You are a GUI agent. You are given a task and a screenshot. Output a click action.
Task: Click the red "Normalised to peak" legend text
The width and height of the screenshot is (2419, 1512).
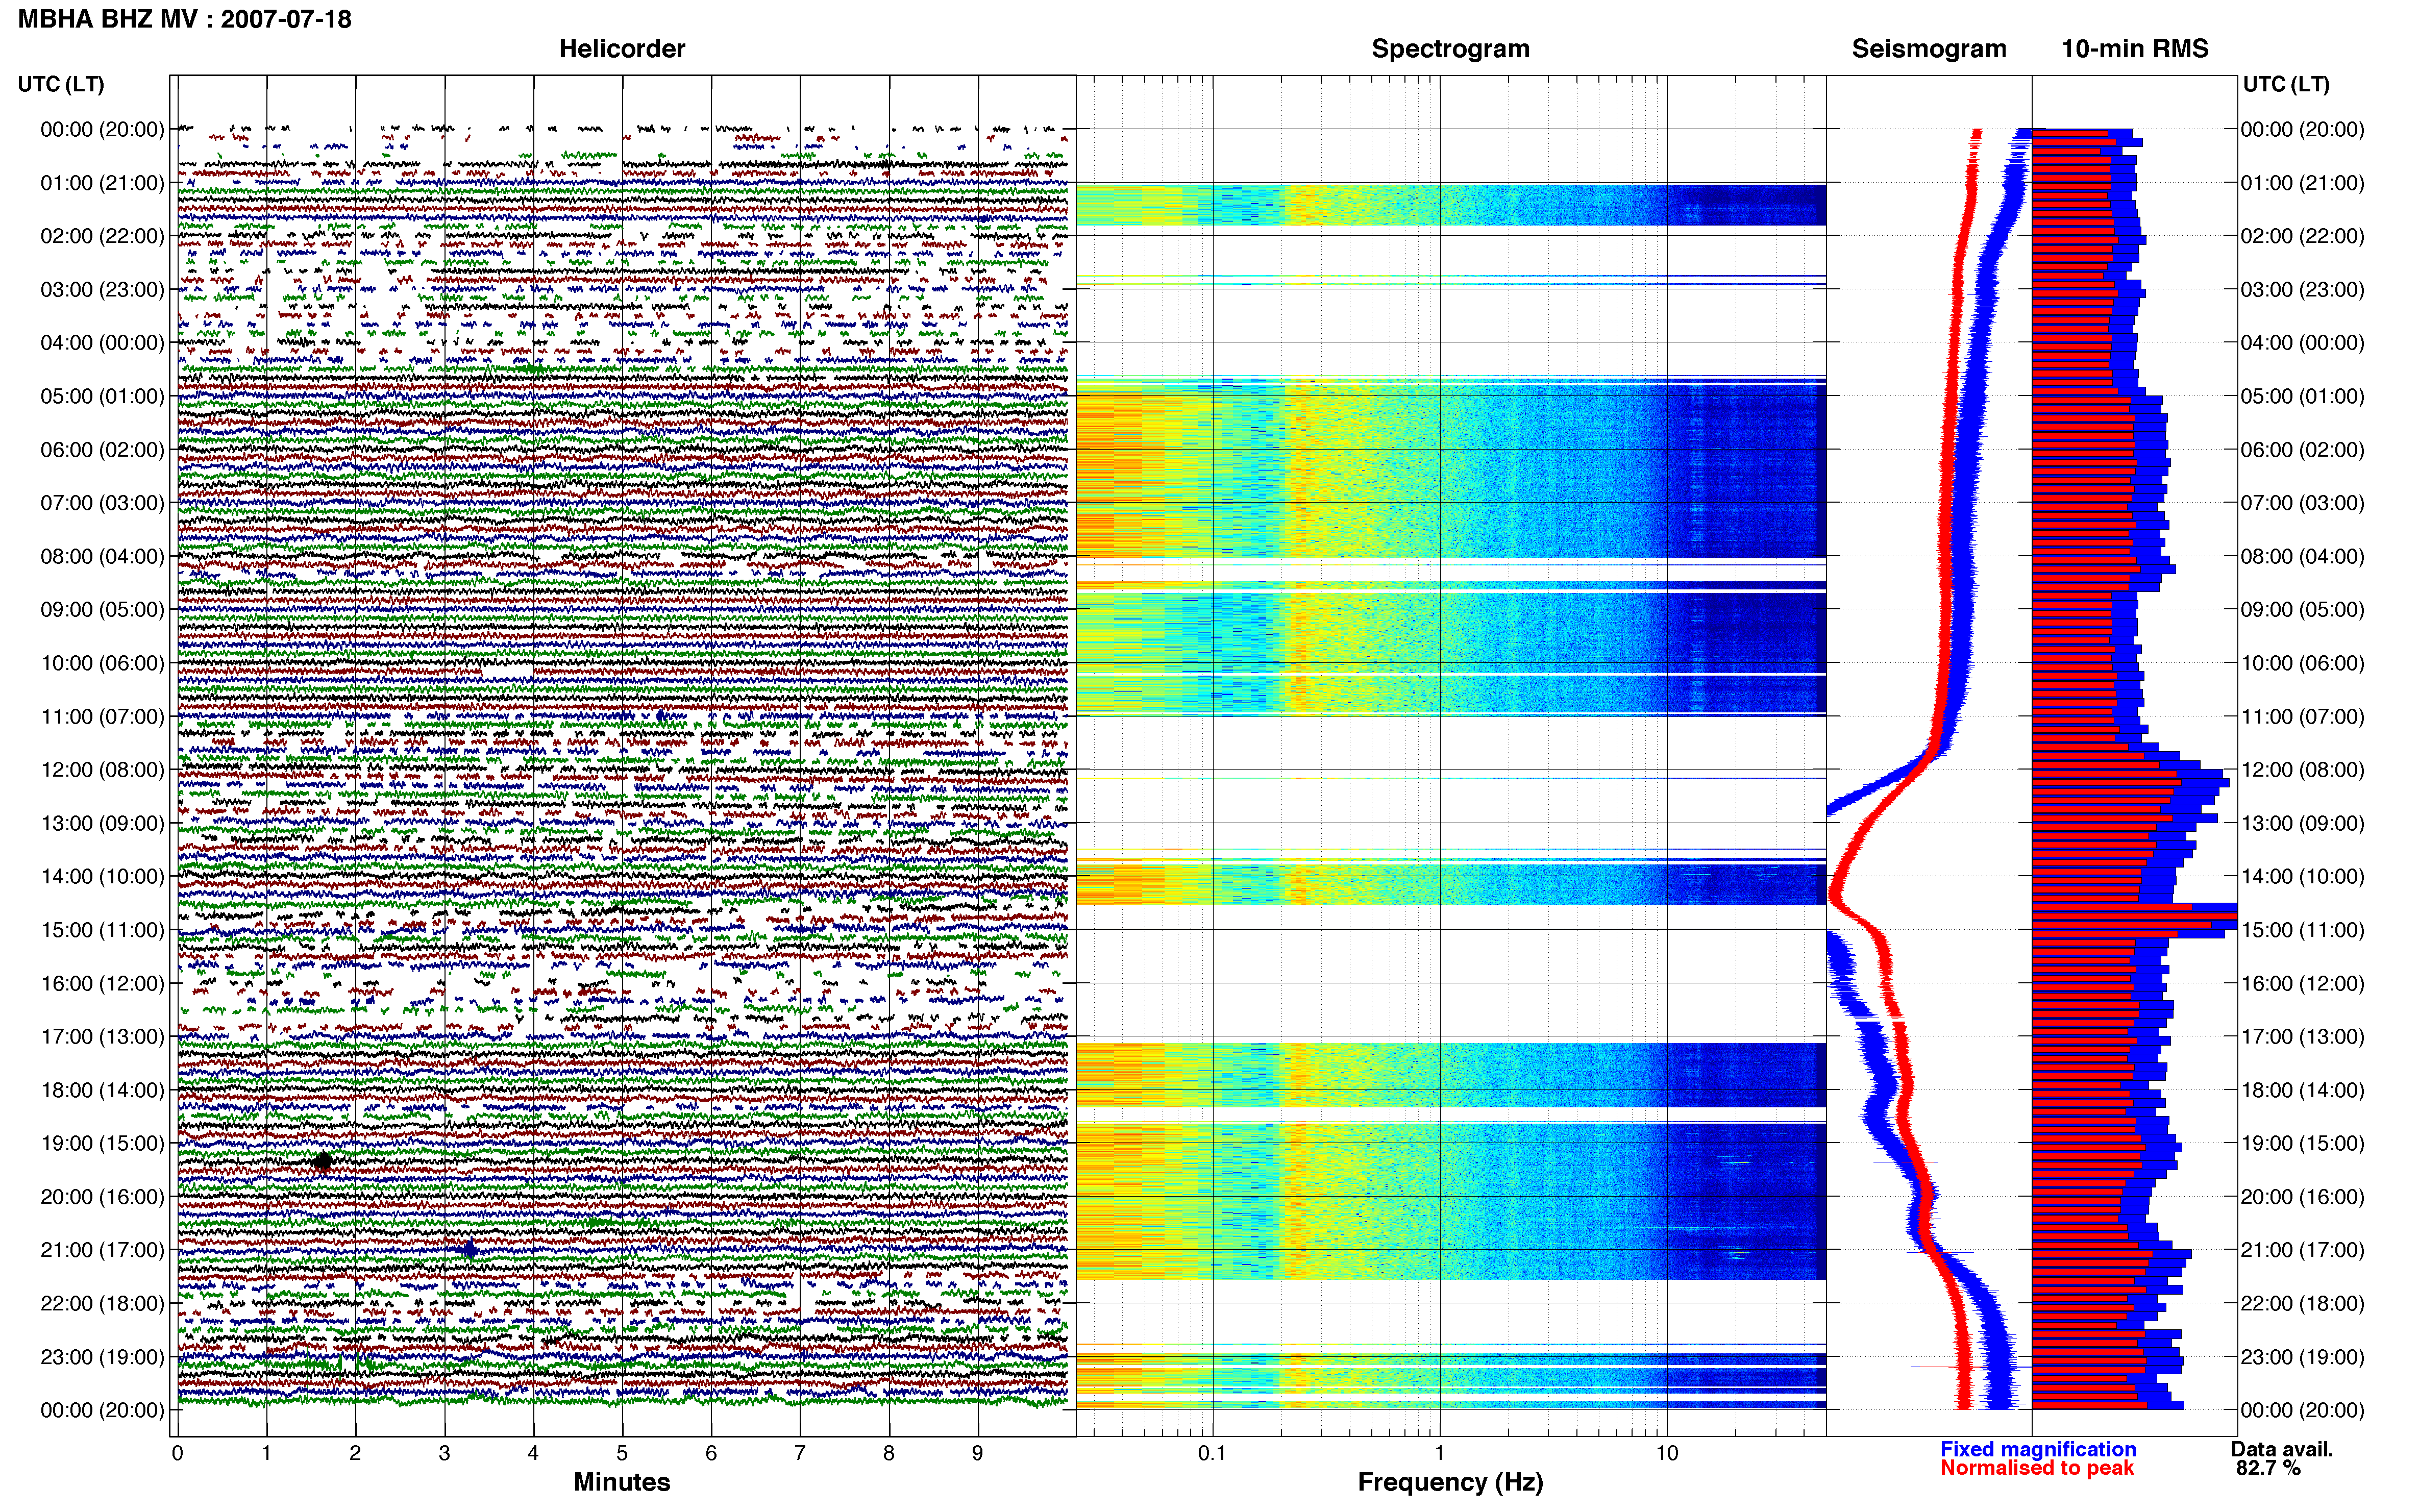point(2037,1468)
